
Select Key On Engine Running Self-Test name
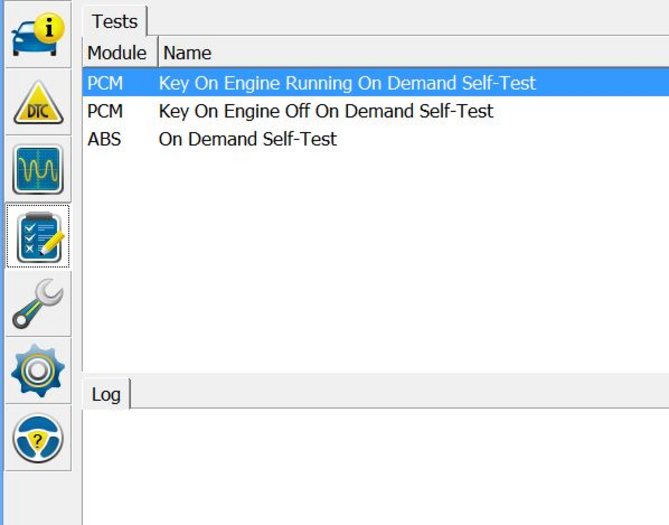point(347,83)
